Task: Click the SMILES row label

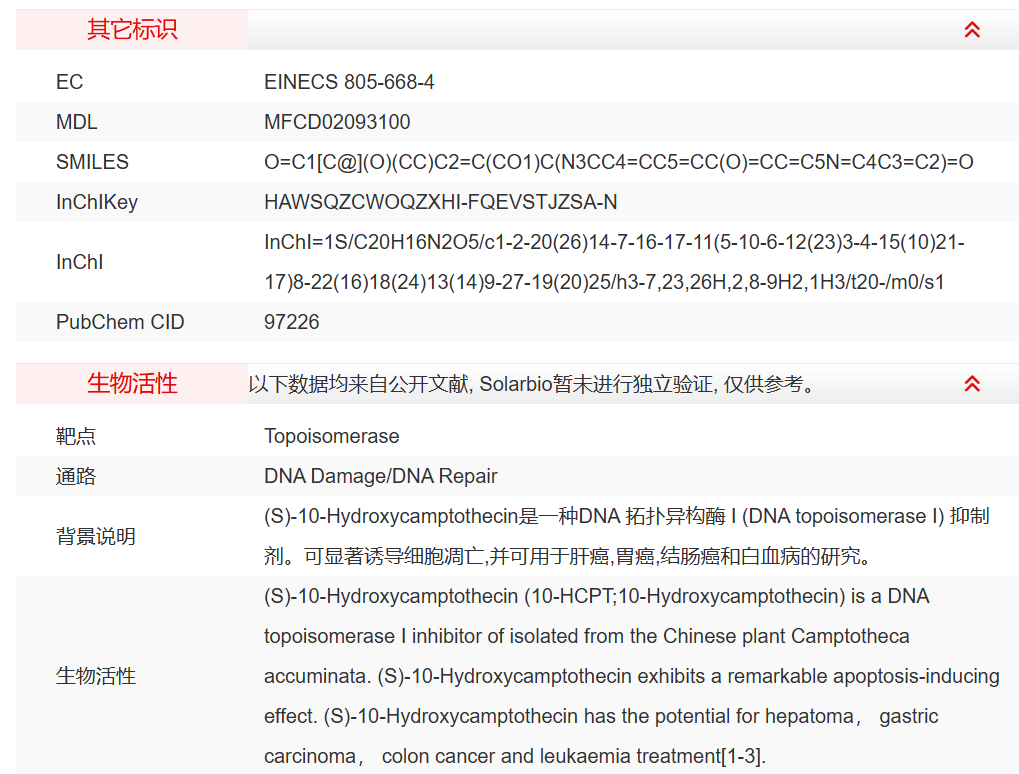Action: [92, 162]
